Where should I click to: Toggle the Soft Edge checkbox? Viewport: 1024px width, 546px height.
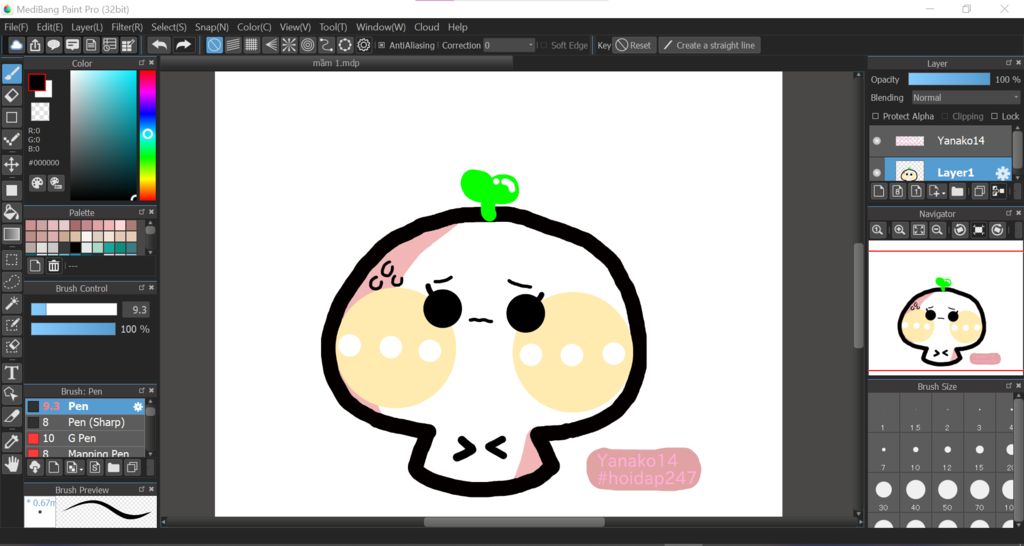pyautogui.click(x=544, y=45)
